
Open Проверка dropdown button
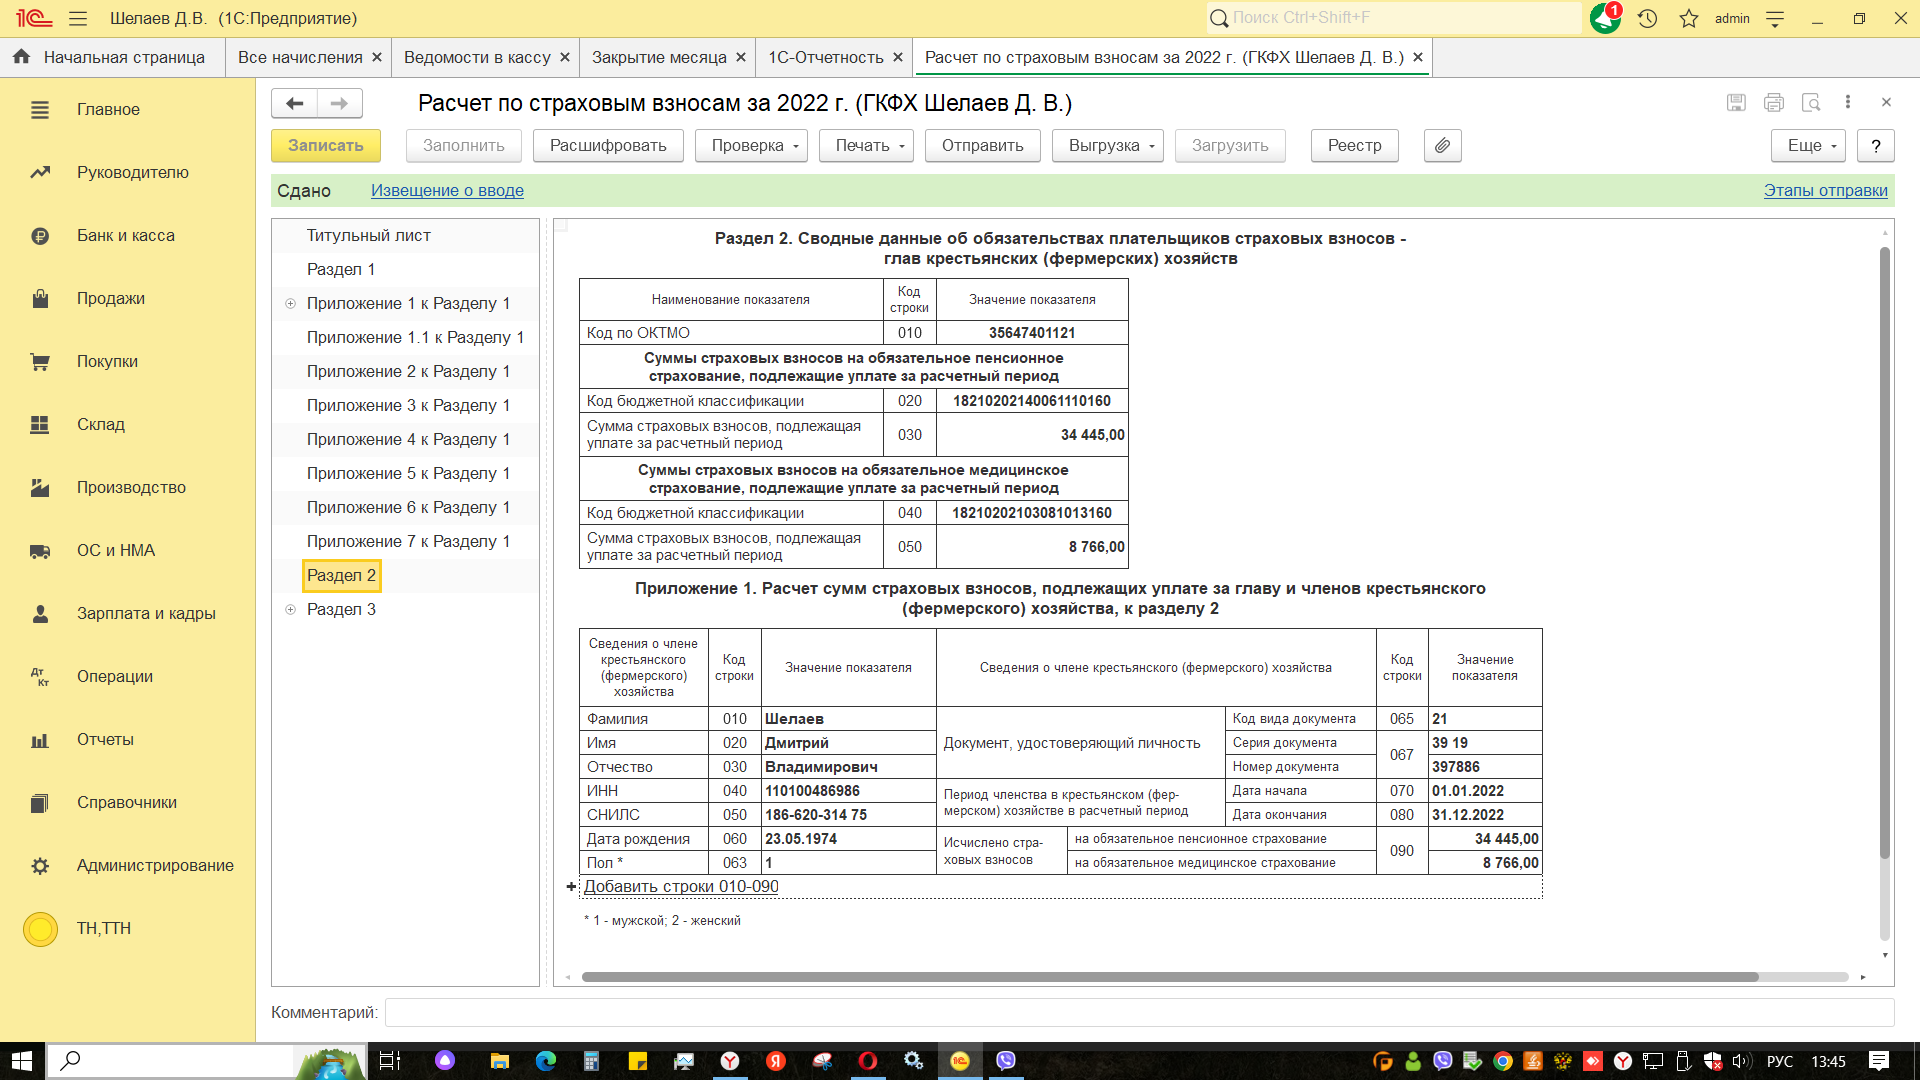tap(751, 145)
